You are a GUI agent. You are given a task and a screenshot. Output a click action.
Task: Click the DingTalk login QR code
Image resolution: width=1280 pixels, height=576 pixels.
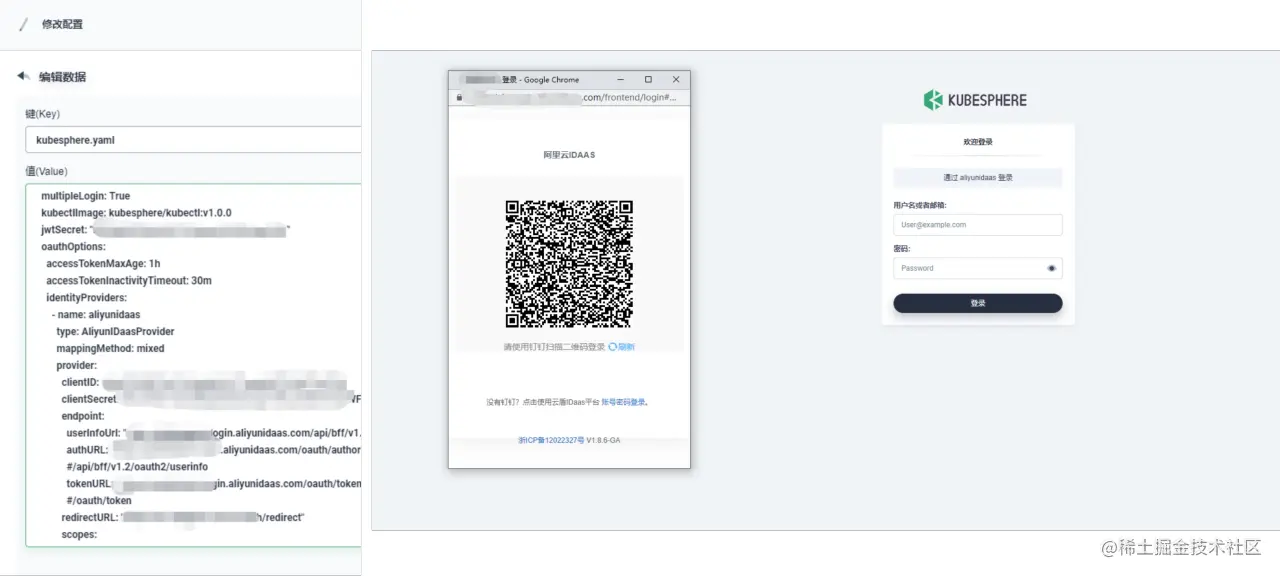coord(569,264)
